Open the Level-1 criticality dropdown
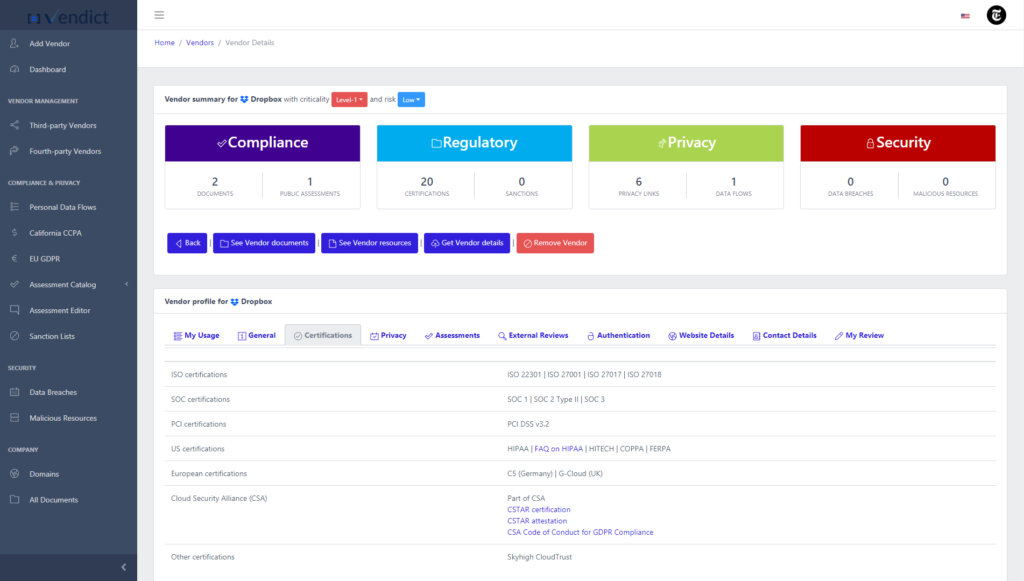The image size is (1024, 581). (349, 99)
